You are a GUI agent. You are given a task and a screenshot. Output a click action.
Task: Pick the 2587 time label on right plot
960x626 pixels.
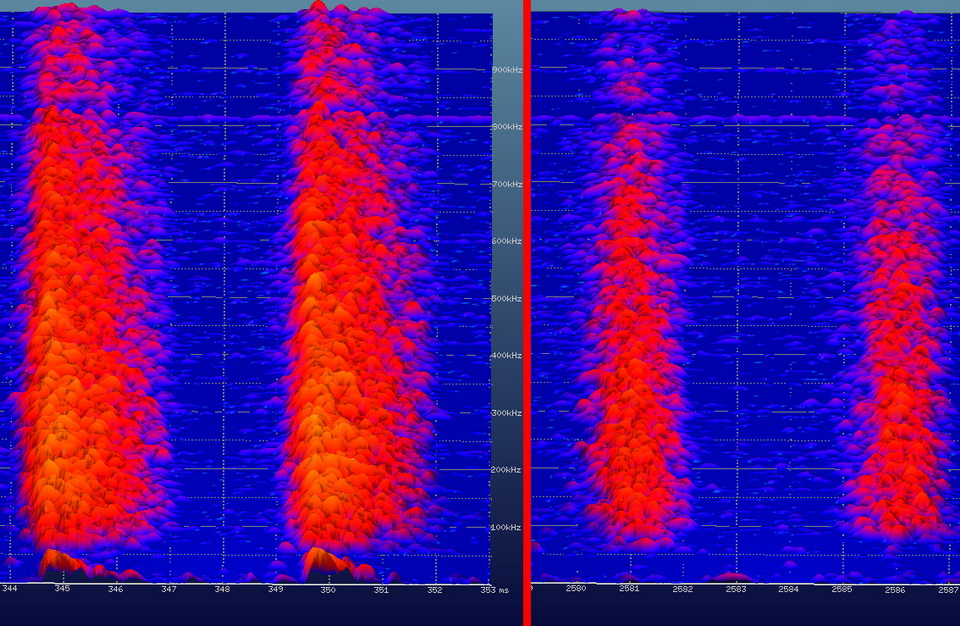tap(948, 590)
